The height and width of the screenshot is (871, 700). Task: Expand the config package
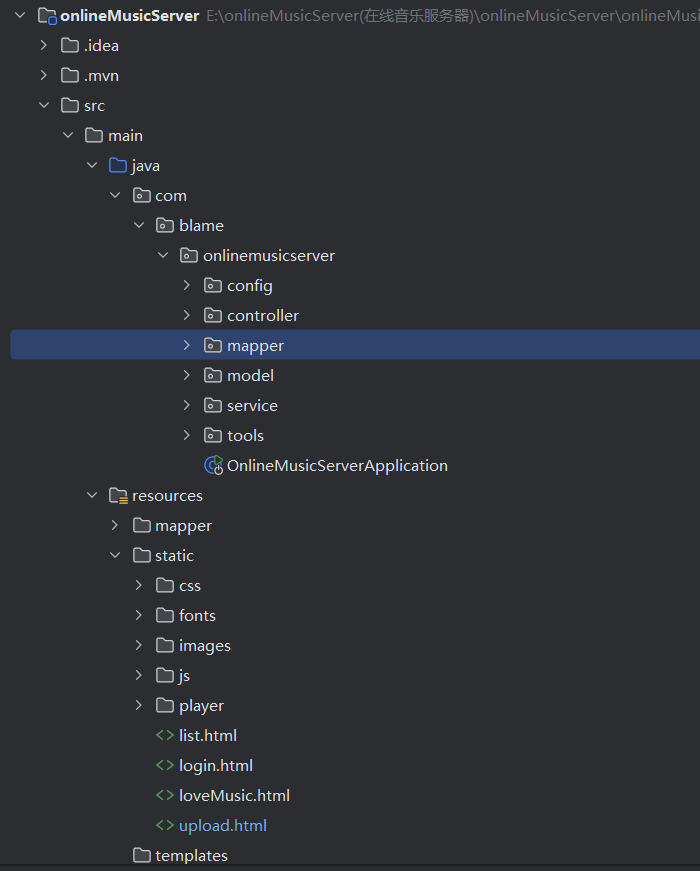pyautogui.click(x=187, y=285)
